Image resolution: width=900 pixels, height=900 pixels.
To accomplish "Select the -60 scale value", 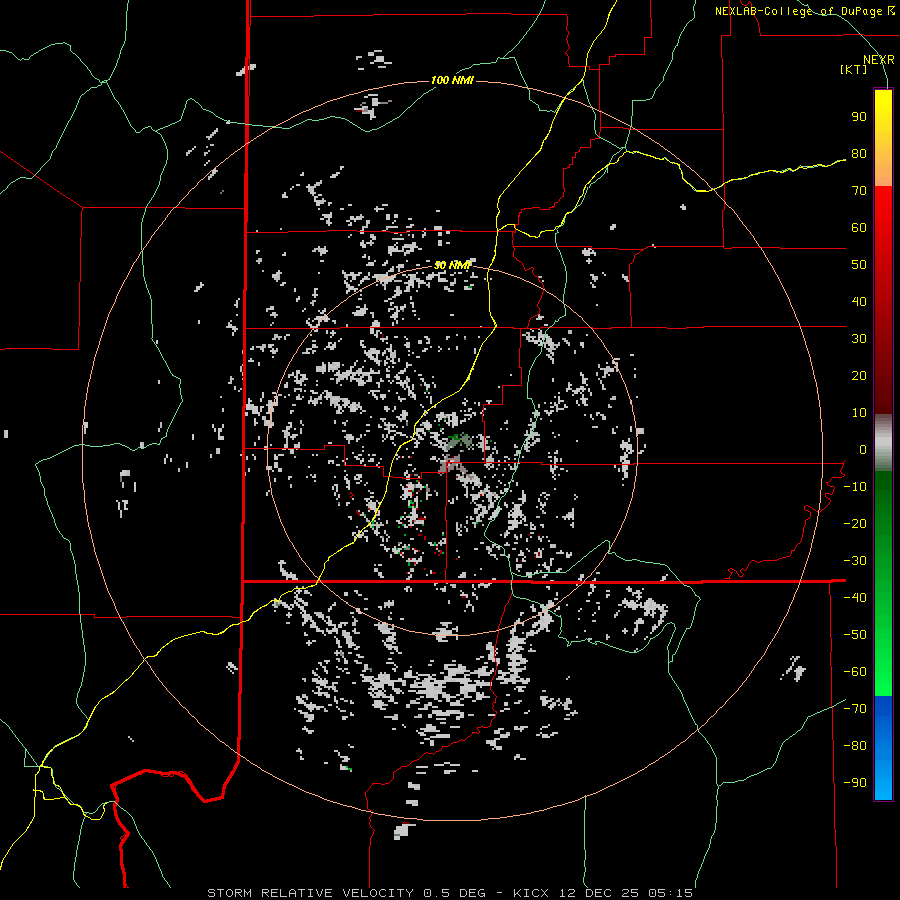I will [855, 672].
